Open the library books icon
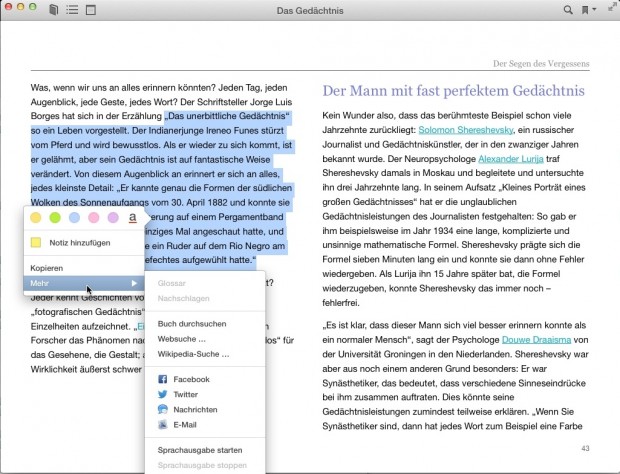Screen dimensions: 620x474 click(x=54, y=10)
